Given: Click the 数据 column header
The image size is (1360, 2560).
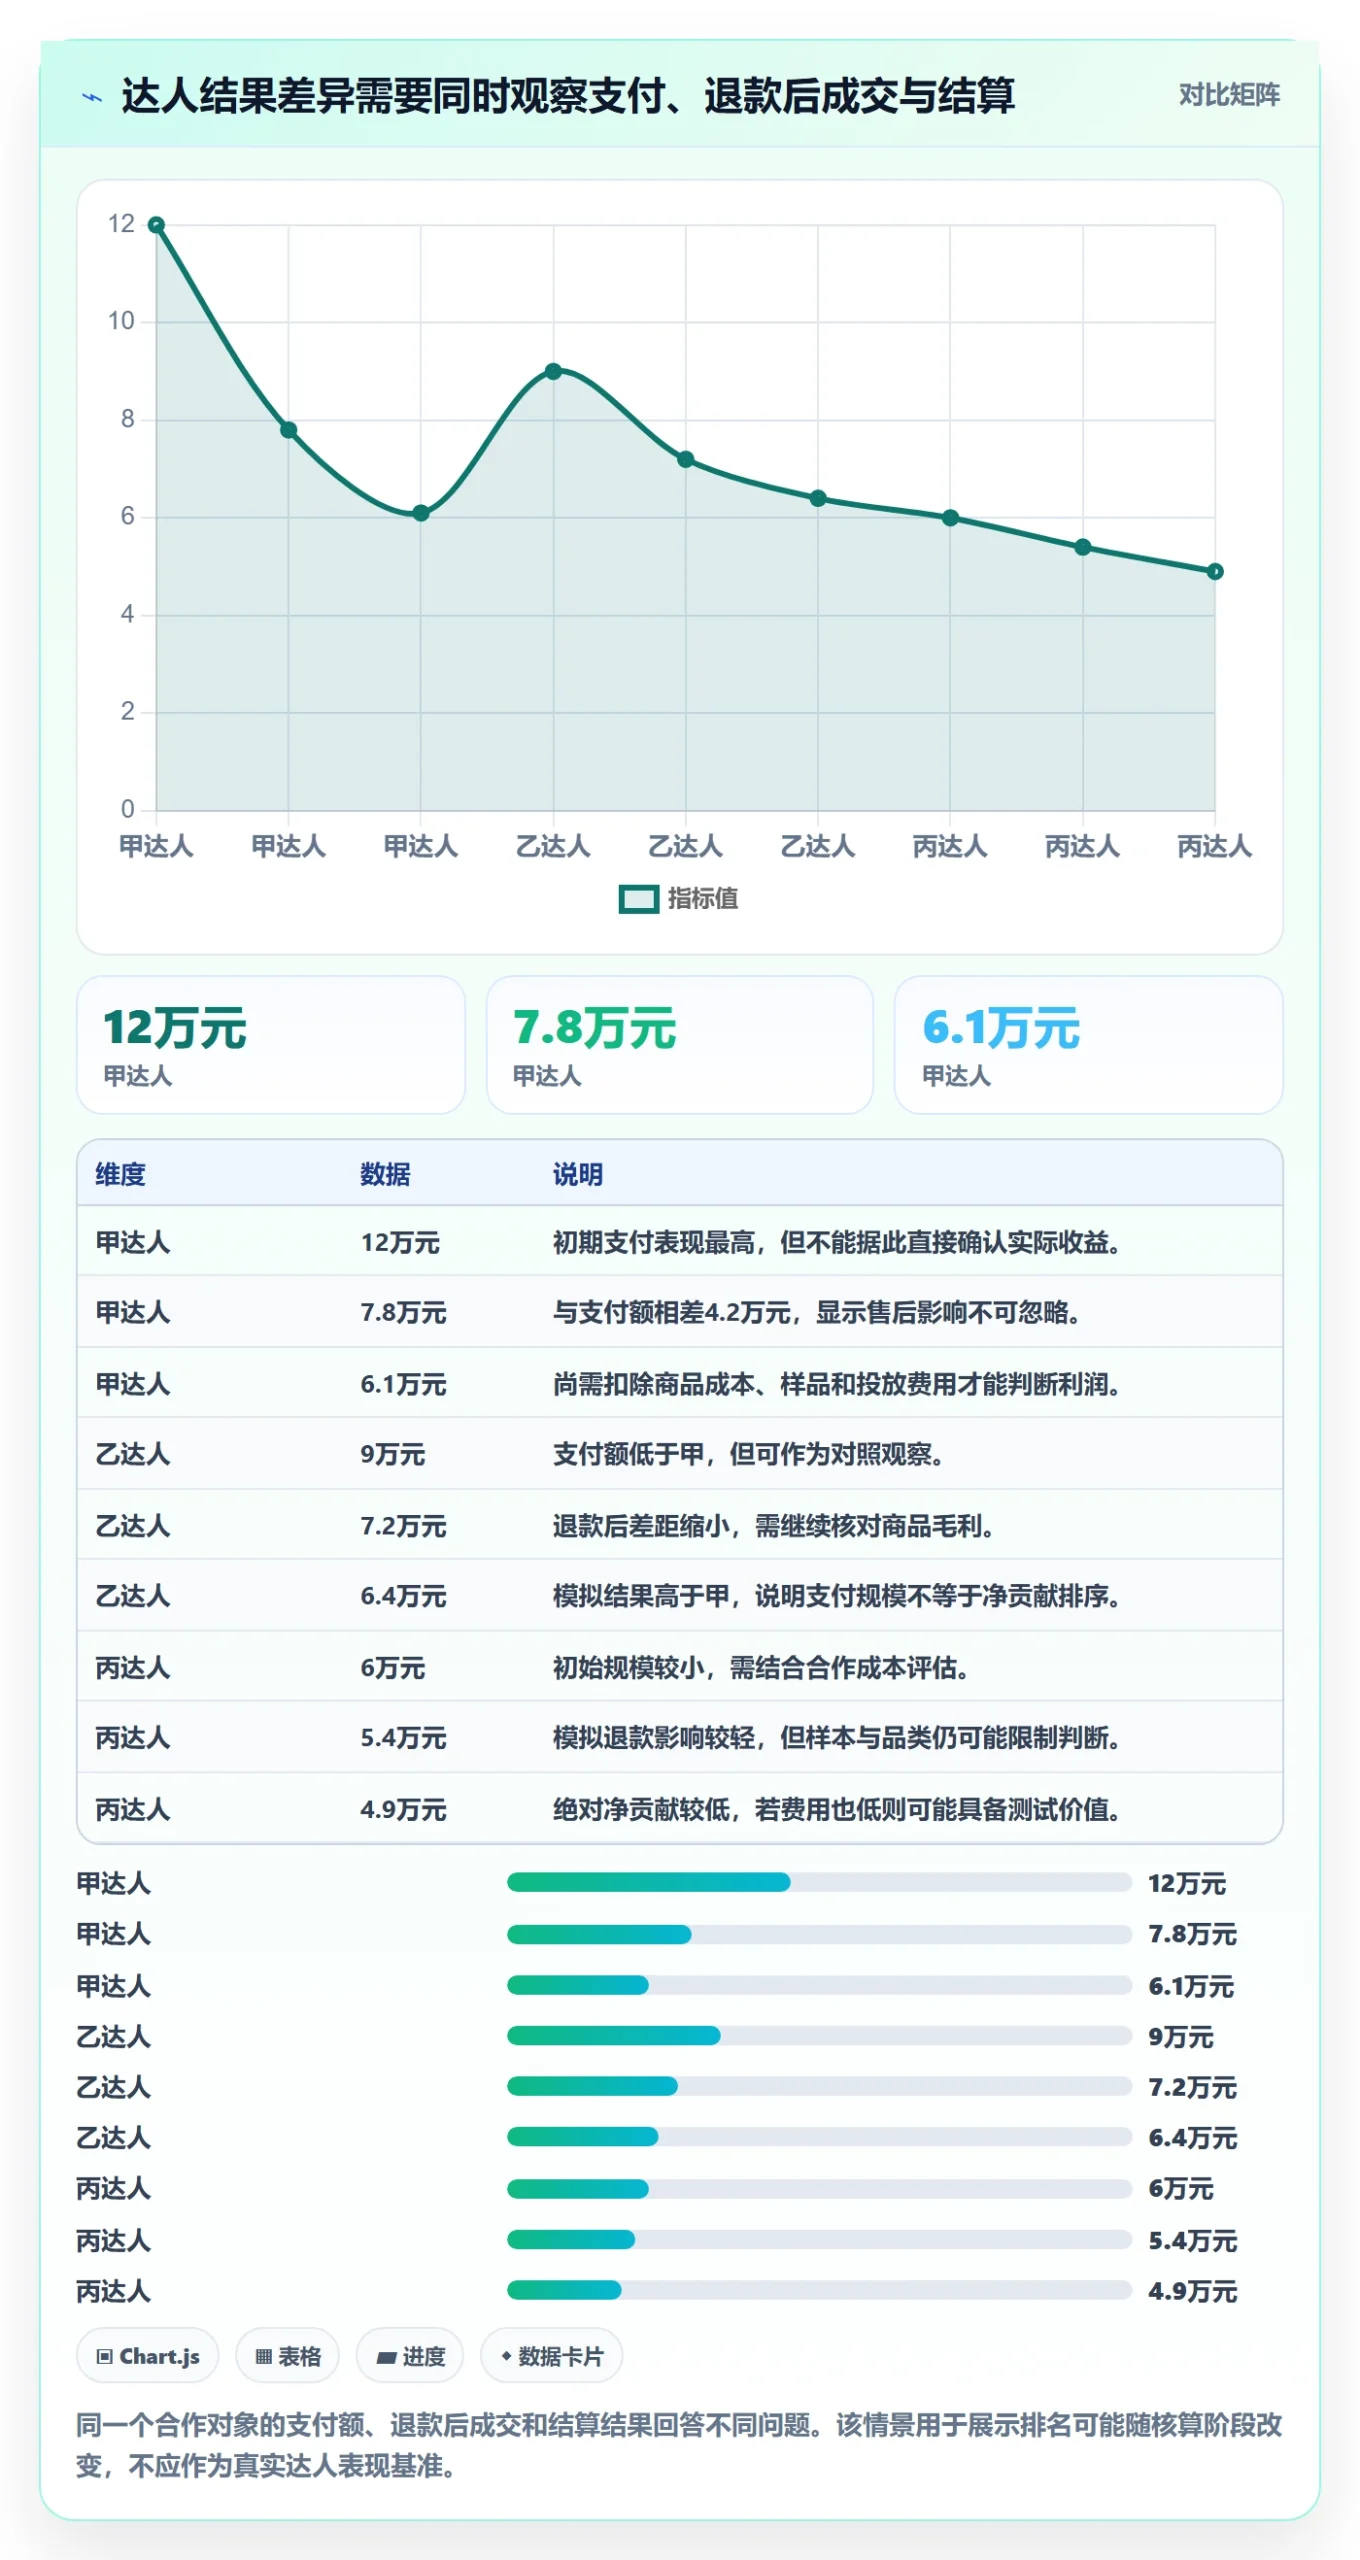Looking at the screenshot, I should click(385, 1174).
